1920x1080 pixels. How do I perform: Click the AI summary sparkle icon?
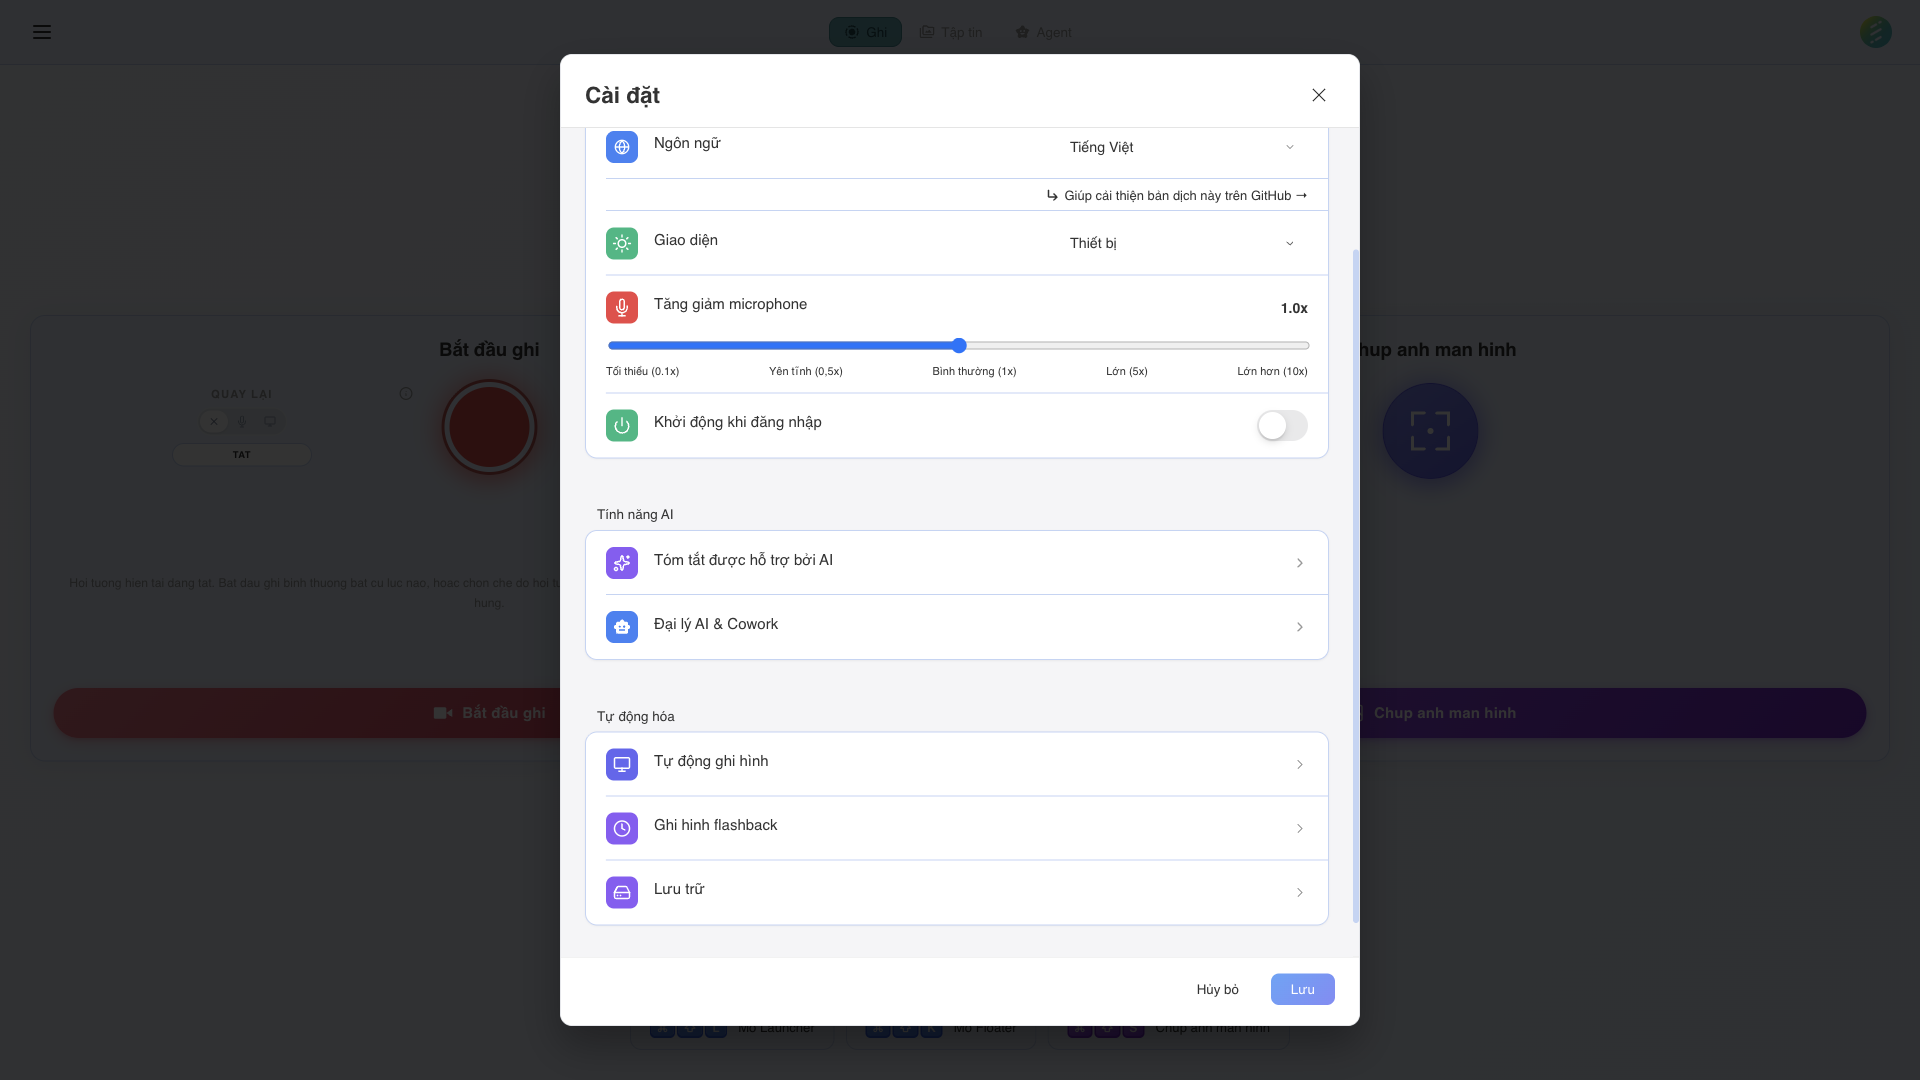621,563
